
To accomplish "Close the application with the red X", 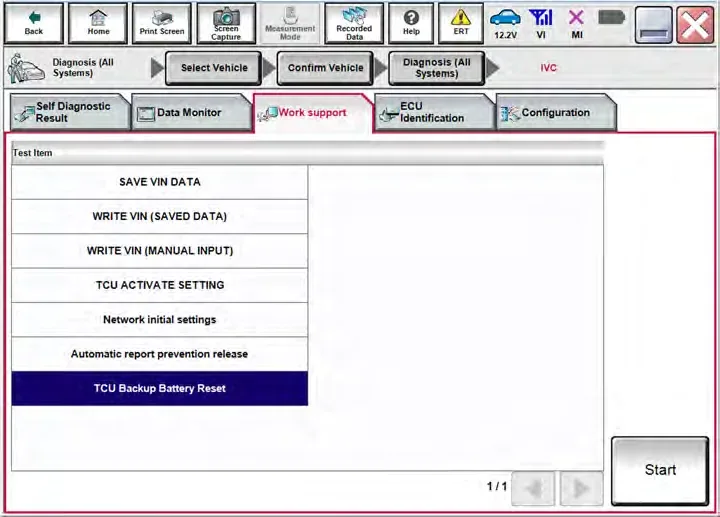I will click(695, 25).
